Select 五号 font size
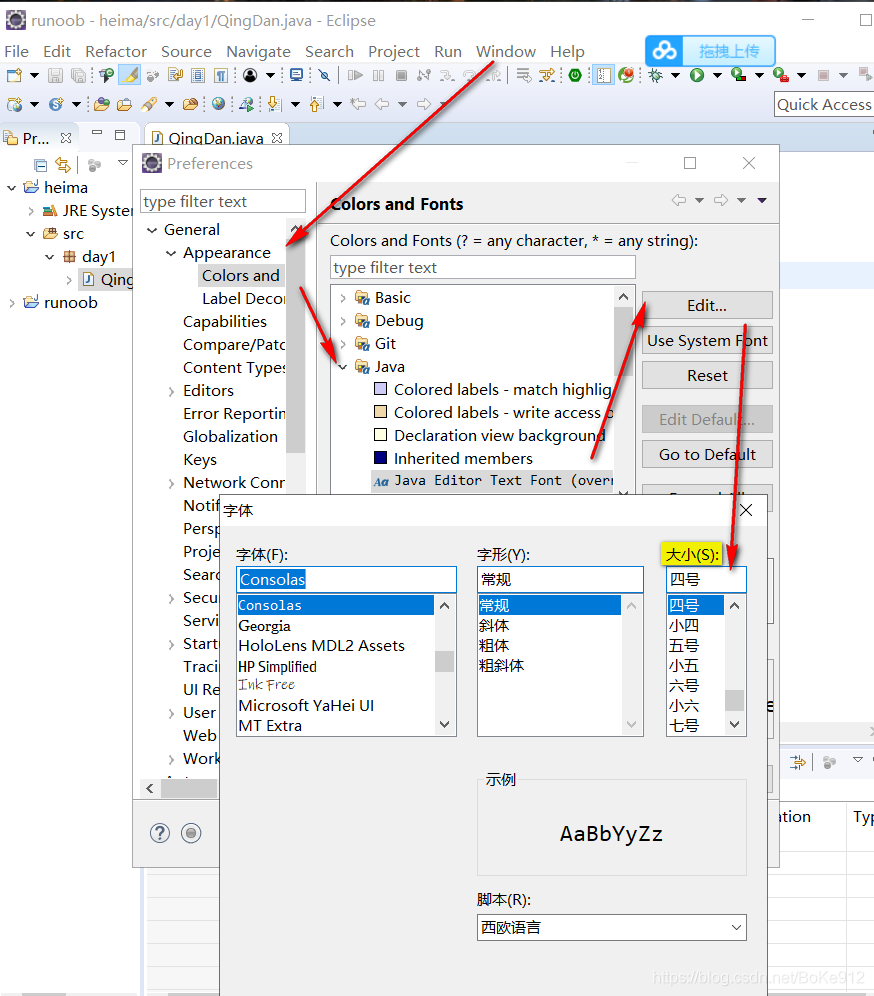 pyautogui.click(x=684, y=646)
